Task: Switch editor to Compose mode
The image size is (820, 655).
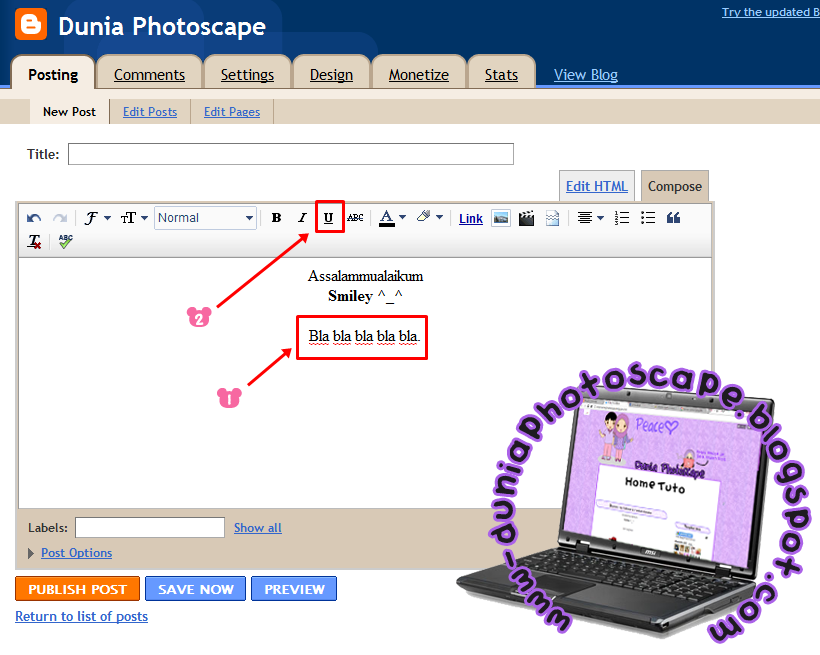Action: (x=675, y=186)
